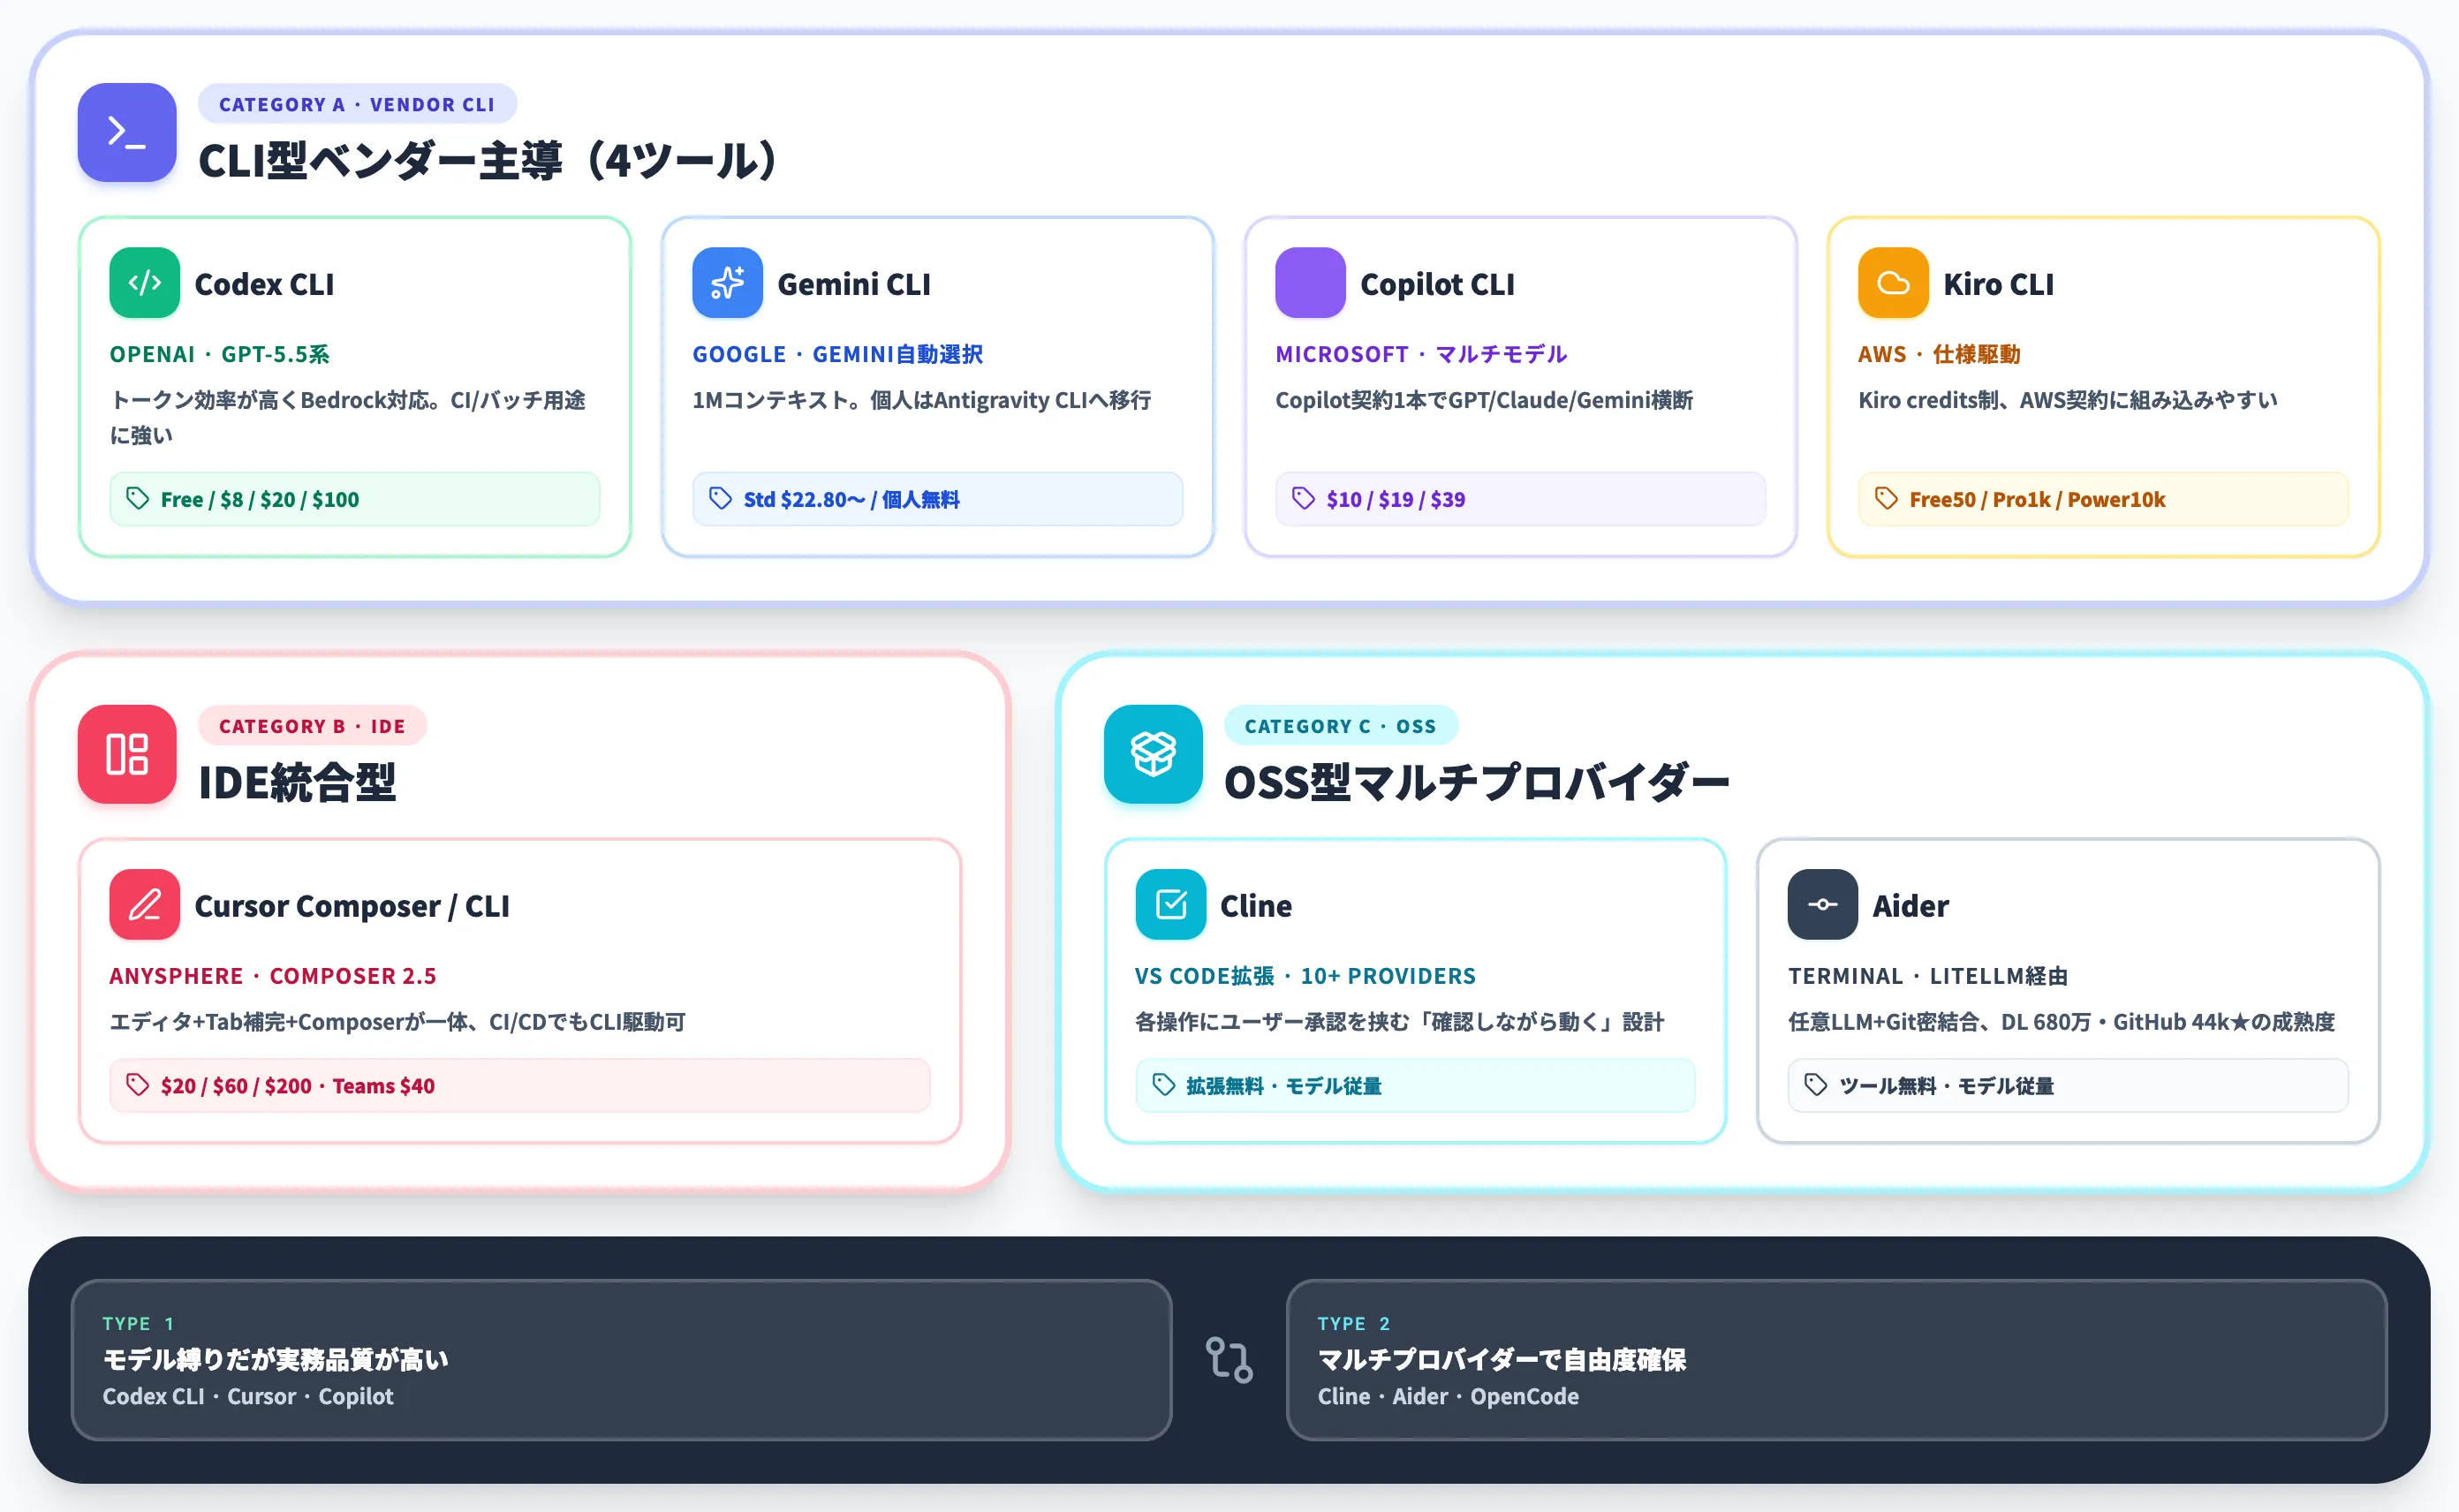The height and width of the screenshot is (1512, 2459).
Task: Click the text Cline · Aider · OpenCode
Action: [x=1448, y=1396]
